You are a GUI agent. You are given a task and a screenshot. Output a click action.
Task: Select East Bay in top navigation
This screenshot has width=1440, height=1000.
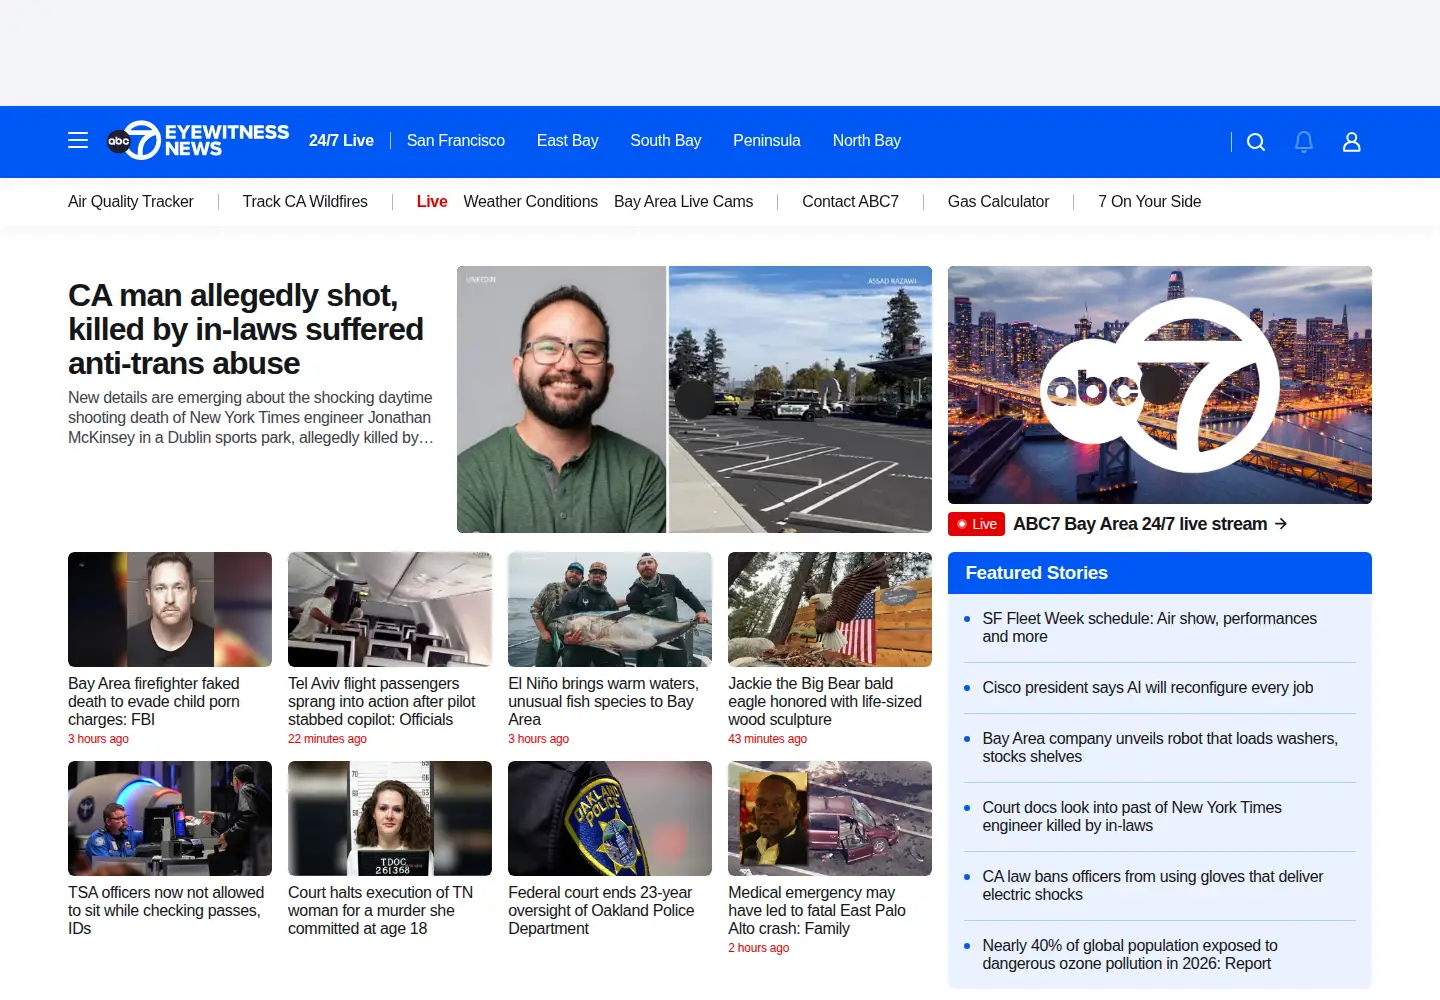(568, 141)
